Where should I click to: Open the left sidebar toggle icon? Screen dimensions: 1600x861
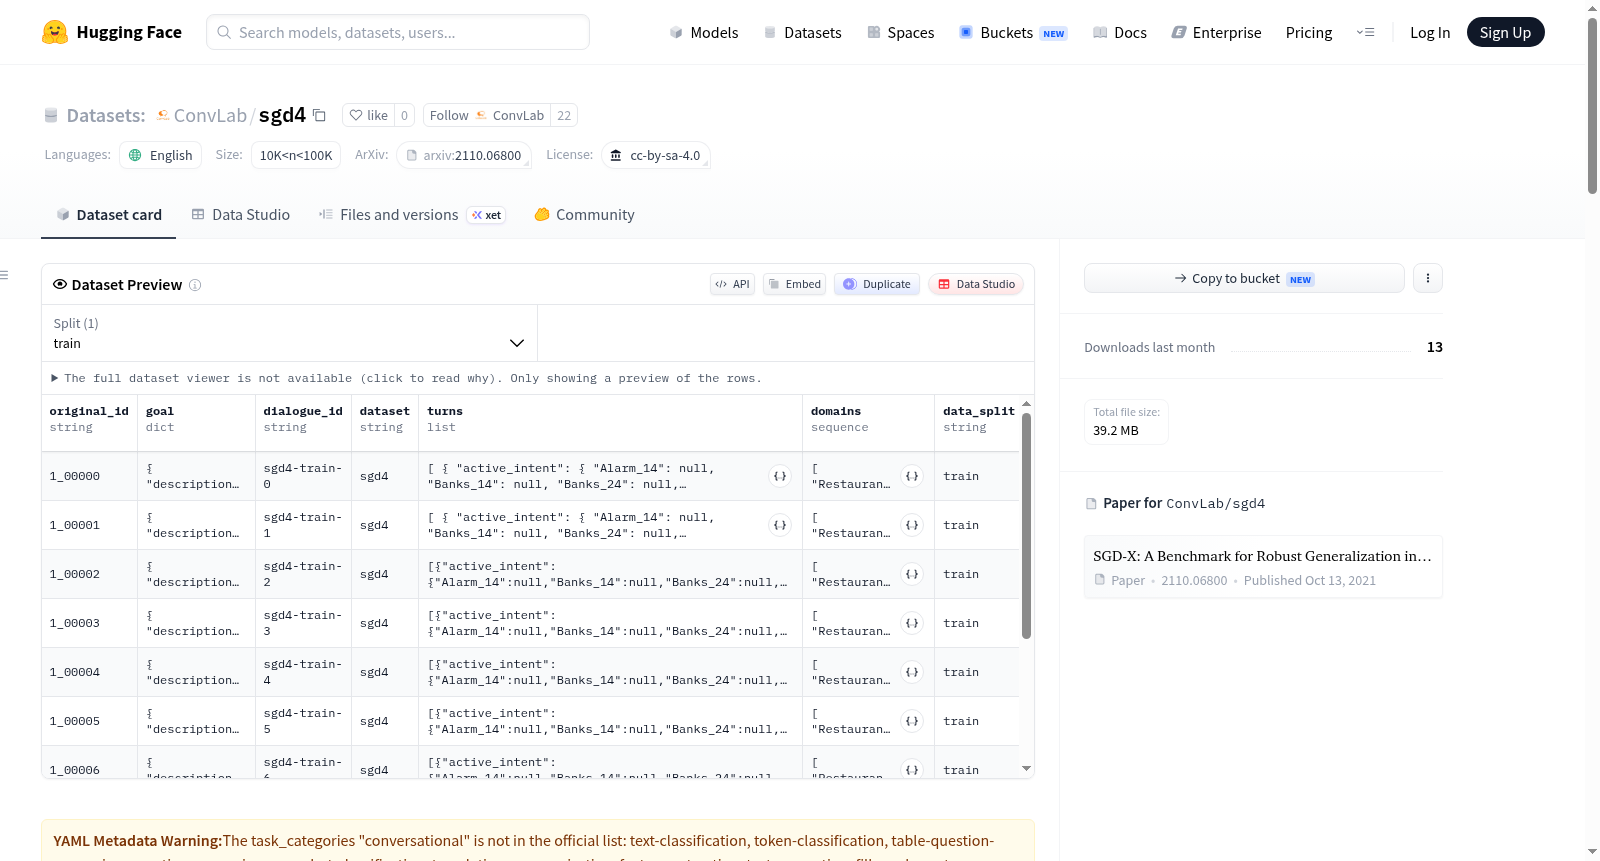4,275
